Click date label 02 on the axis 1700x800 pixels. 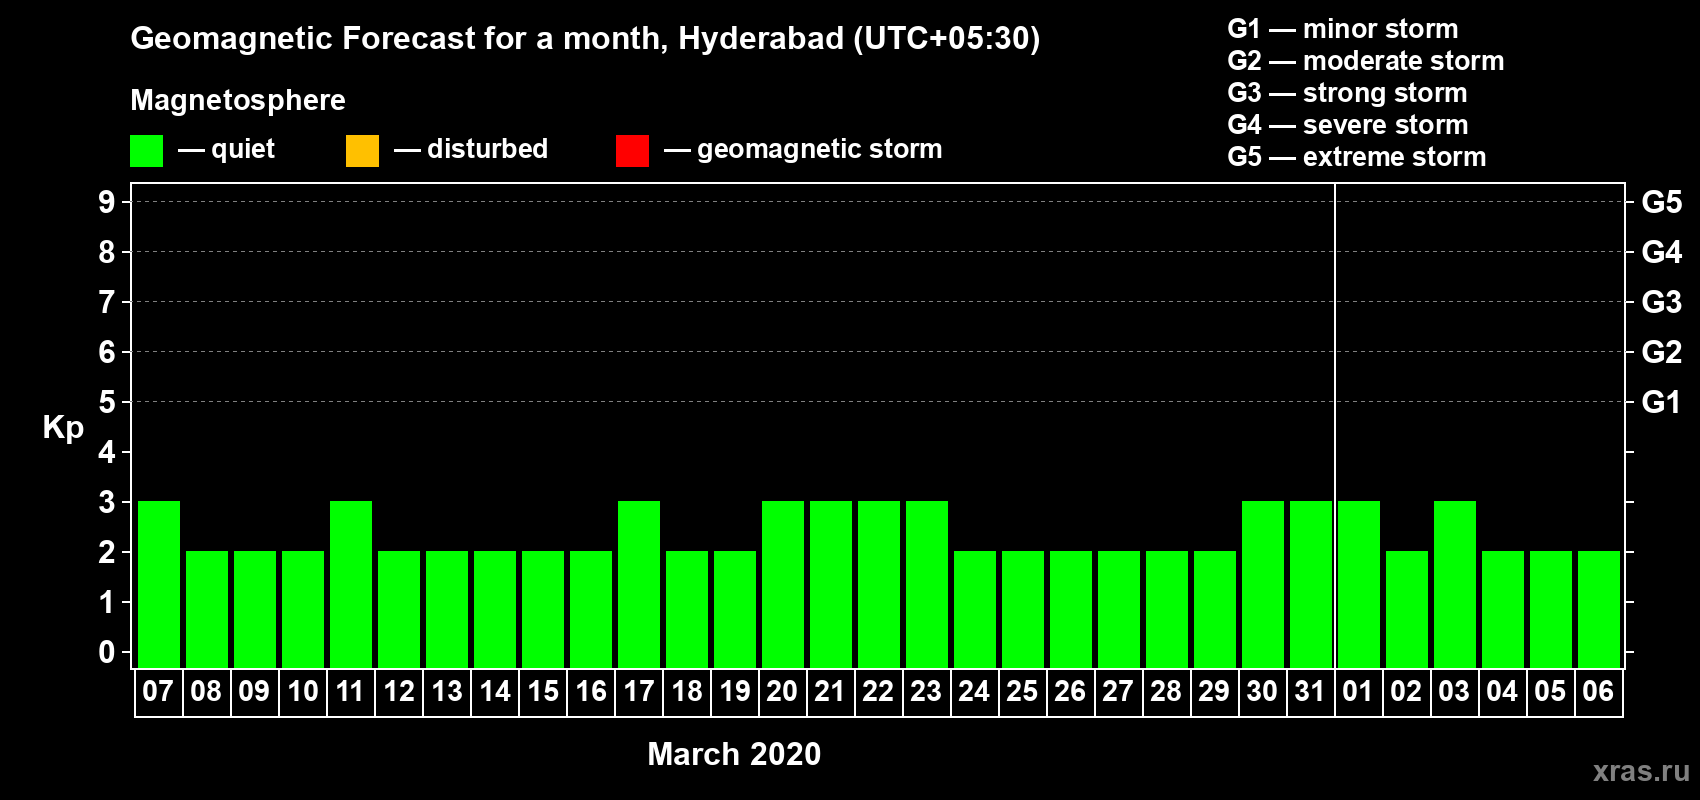pos(1406,692)
